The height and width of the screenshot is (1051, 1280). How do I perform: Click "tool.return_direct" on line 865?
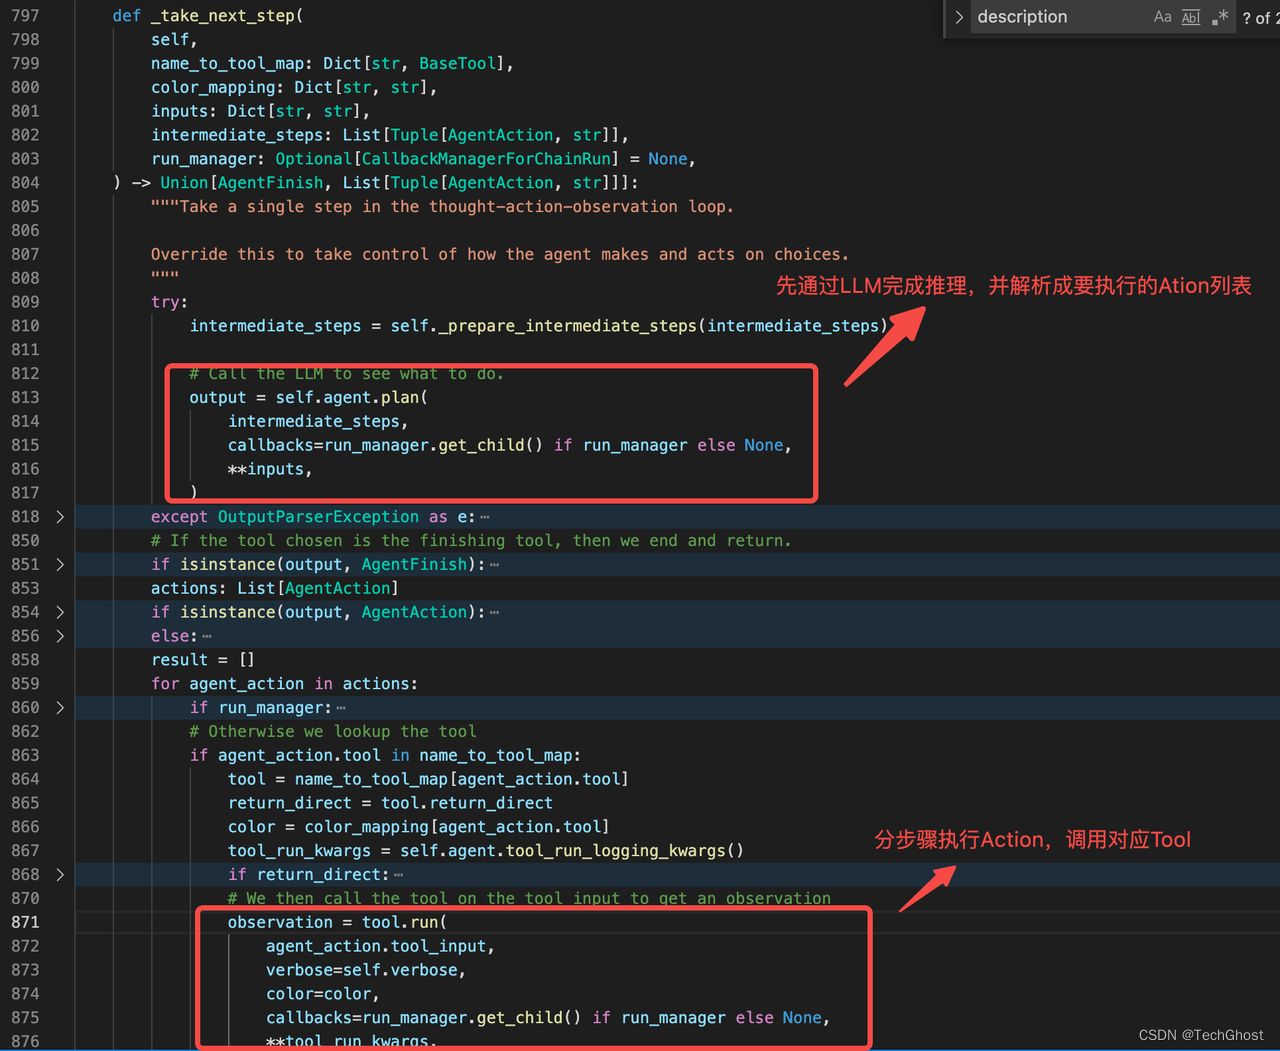[467, 803]
